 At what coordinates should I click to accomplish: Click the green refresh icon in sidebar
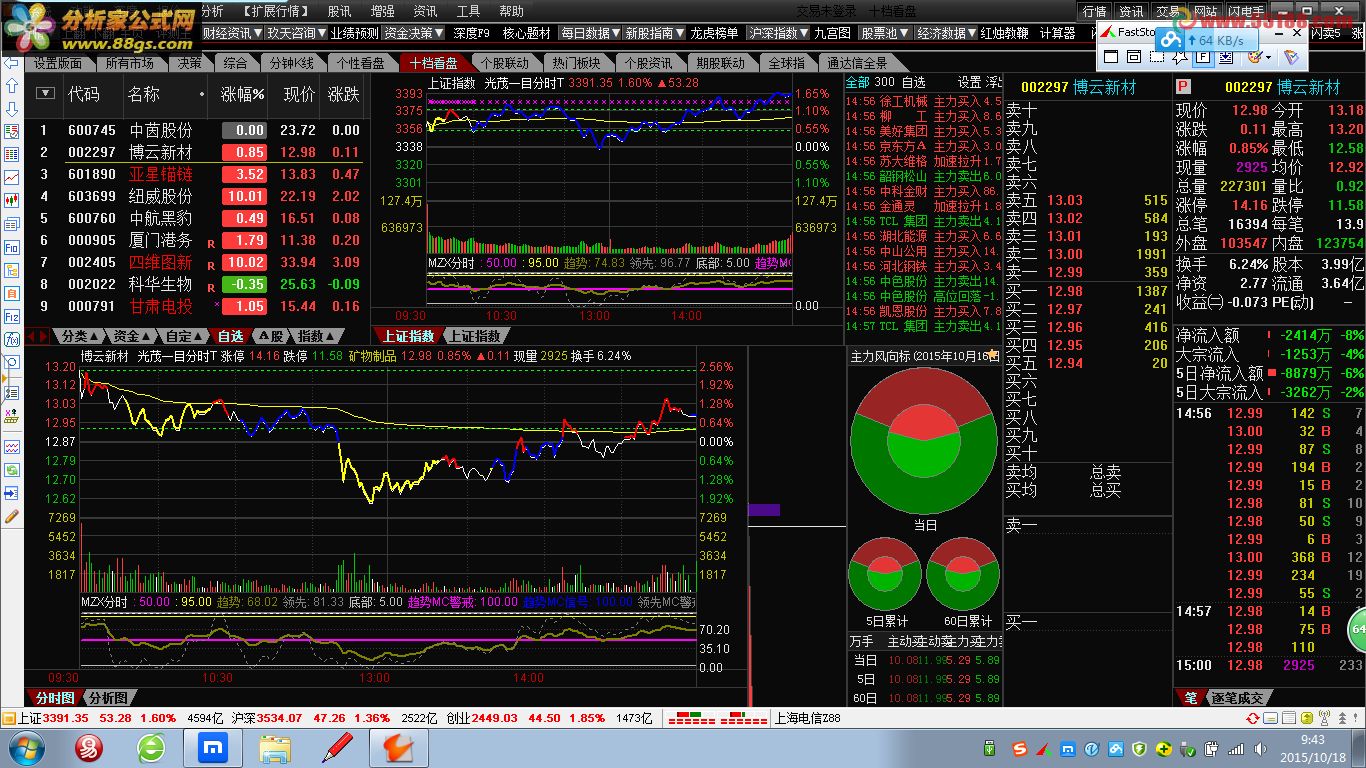(x=12, y=469)
